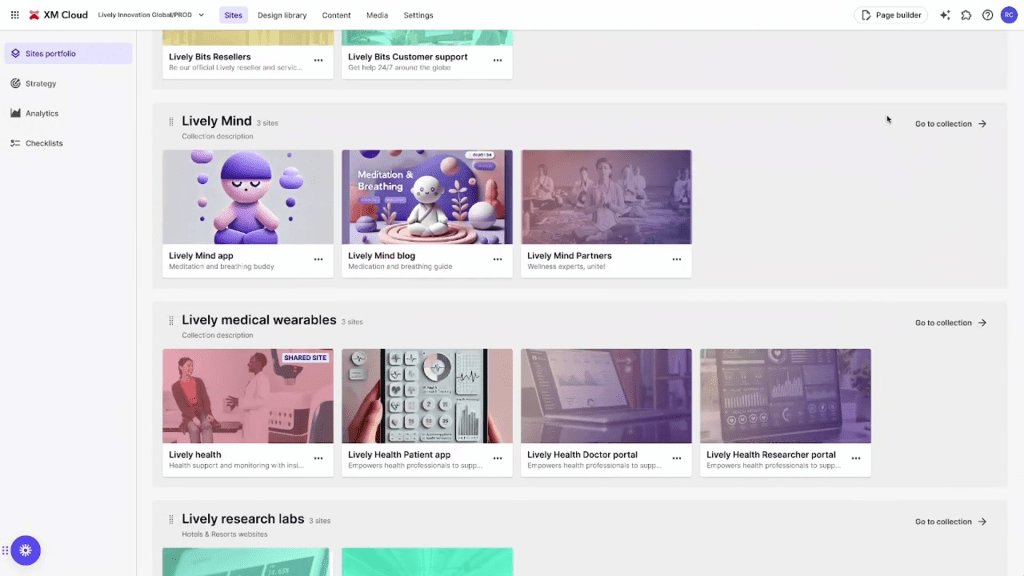The width and height of the screenshot is (1024, 576).
Task: Open Lively Innovation Global/PROD environment dropdown
Action: [151, 15]
